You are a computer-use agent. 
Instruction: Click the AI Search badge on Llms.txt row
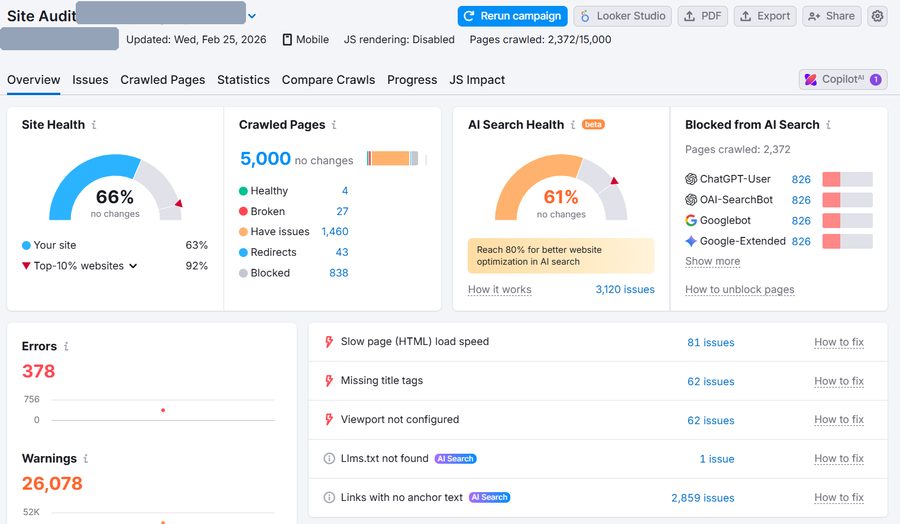455,459
